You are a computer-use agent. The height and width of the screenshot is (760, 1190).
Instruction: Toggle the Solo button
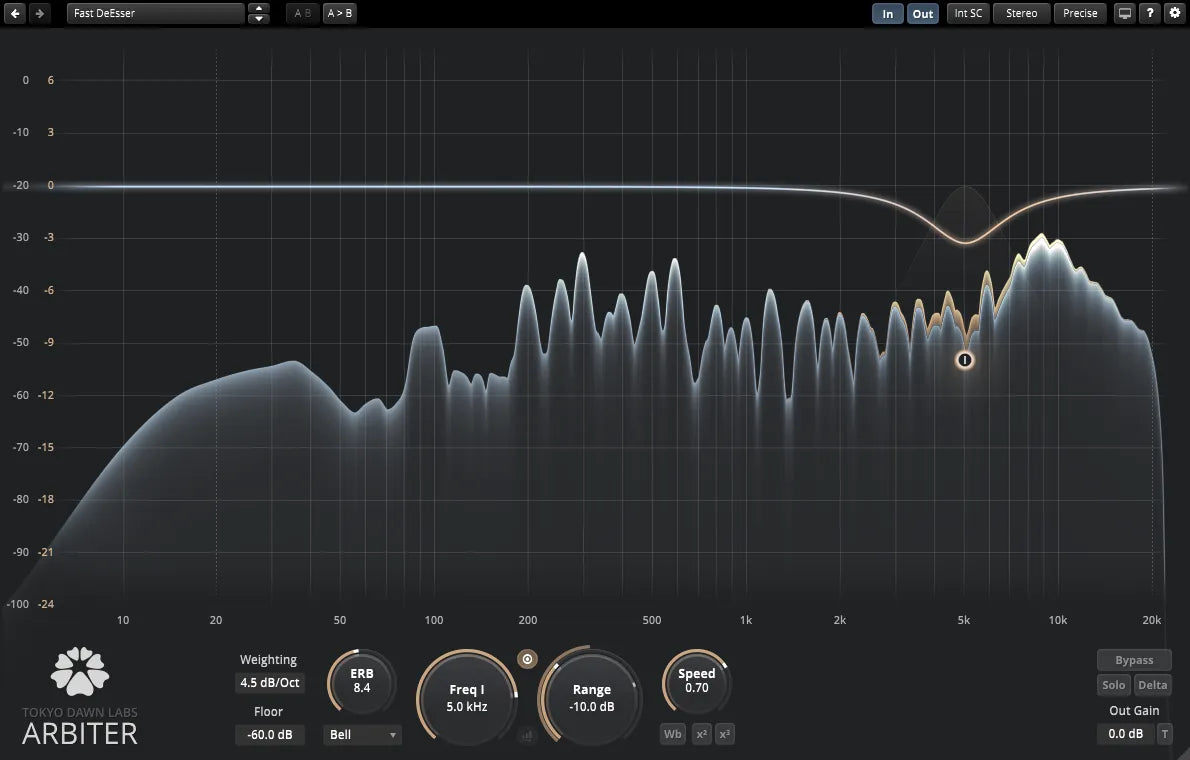(x=1114, y=685)
